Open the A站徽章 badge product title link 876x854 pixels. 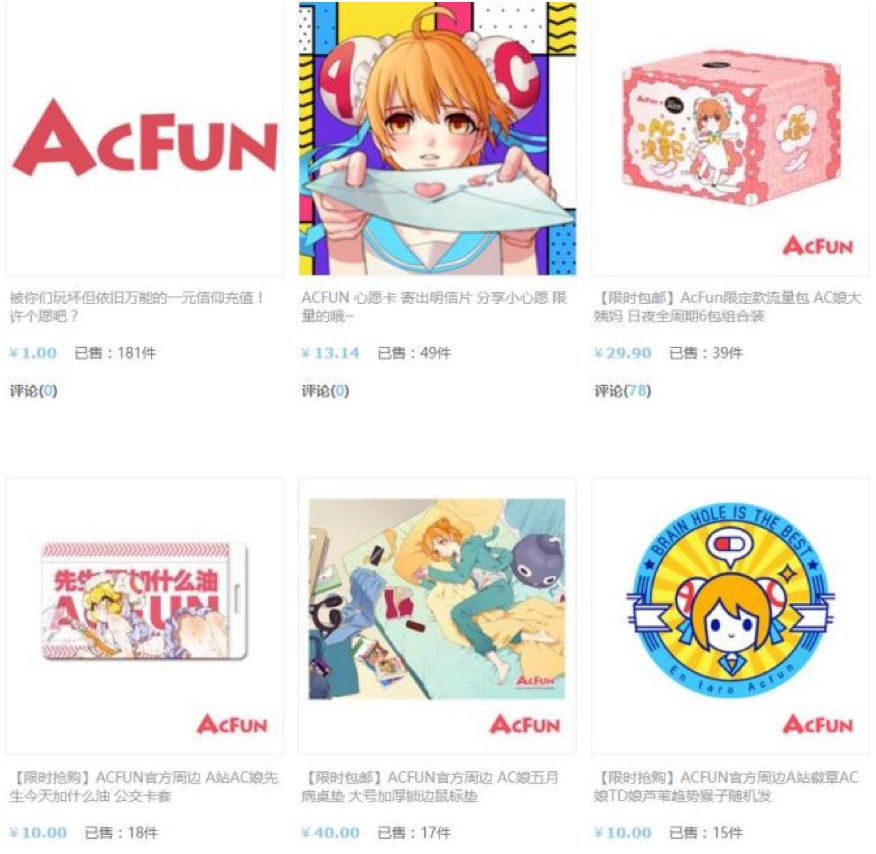click(726, 786)
